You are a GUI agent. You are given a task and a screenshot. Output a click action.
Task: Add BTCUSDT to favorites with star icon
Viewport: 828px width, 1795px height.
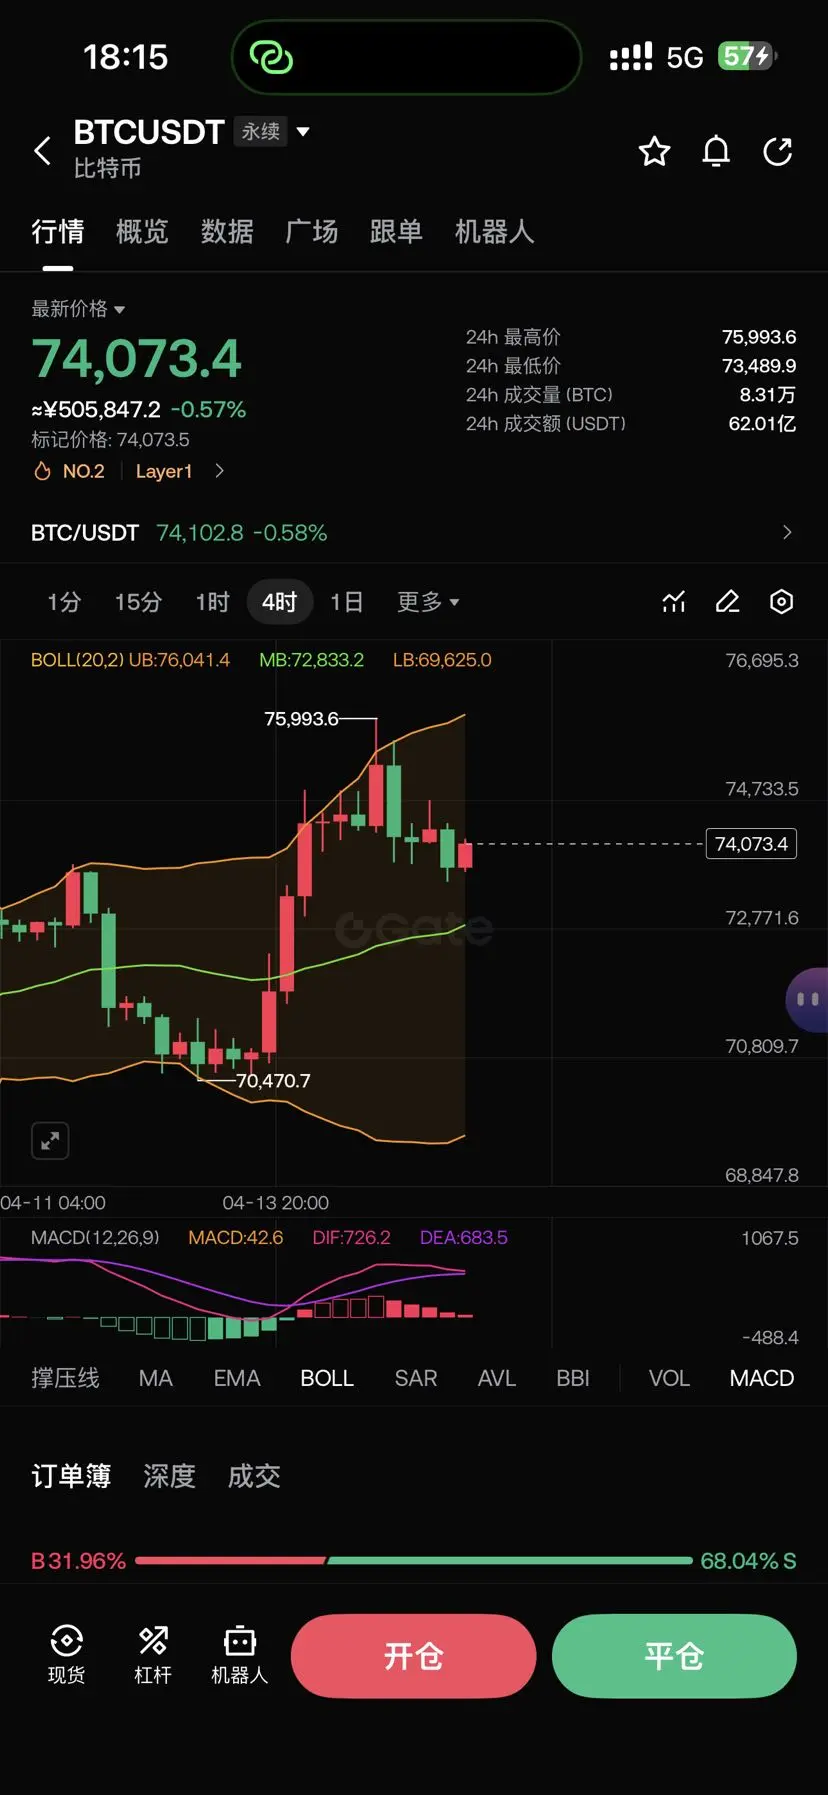(x=654, y=151)
